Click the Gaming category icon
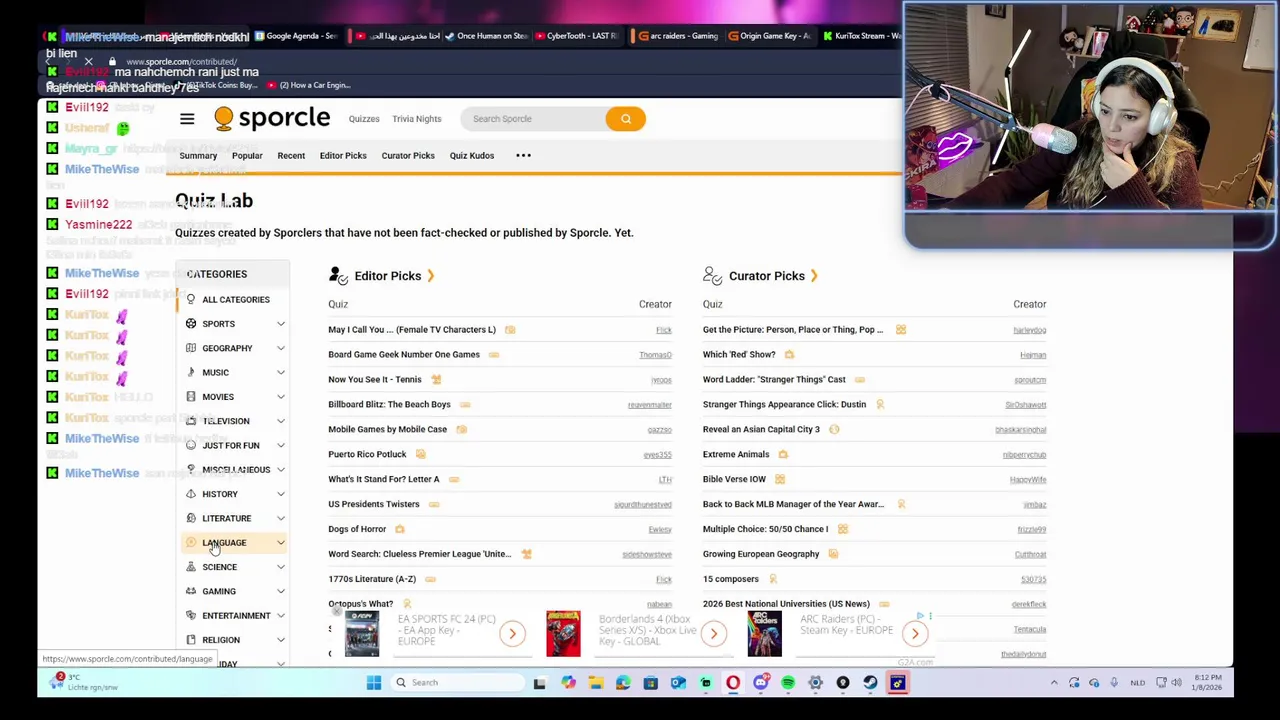Screen dimensions: 1280x720 pos(191,591)
